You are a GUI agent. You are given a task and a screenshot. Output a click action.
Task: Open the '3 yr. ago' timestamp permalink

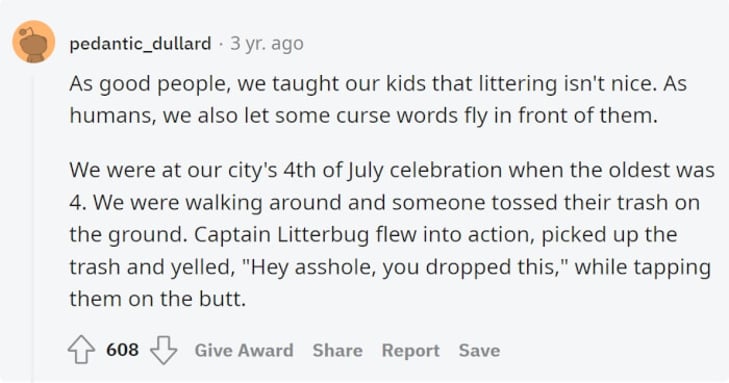267,43
